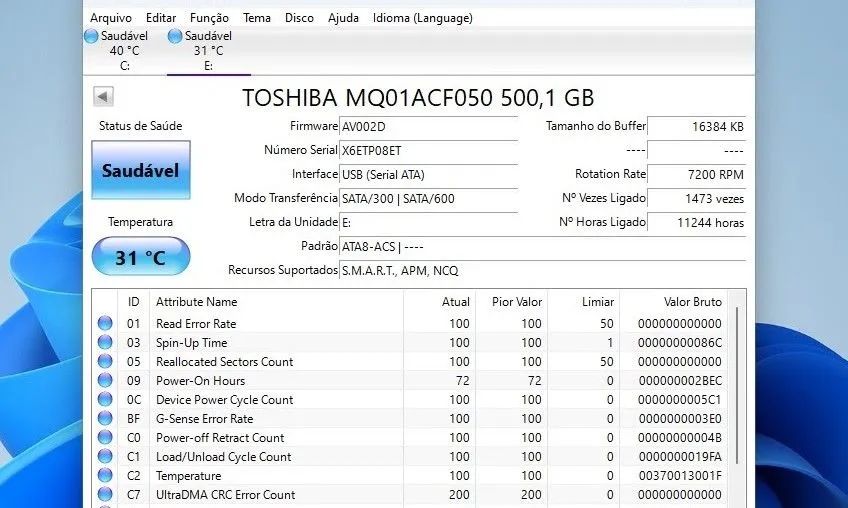Click the disk title TOSHIBA MQ01ACF050 500,1 GB
The image size is (848, 508).
point(418,98)
